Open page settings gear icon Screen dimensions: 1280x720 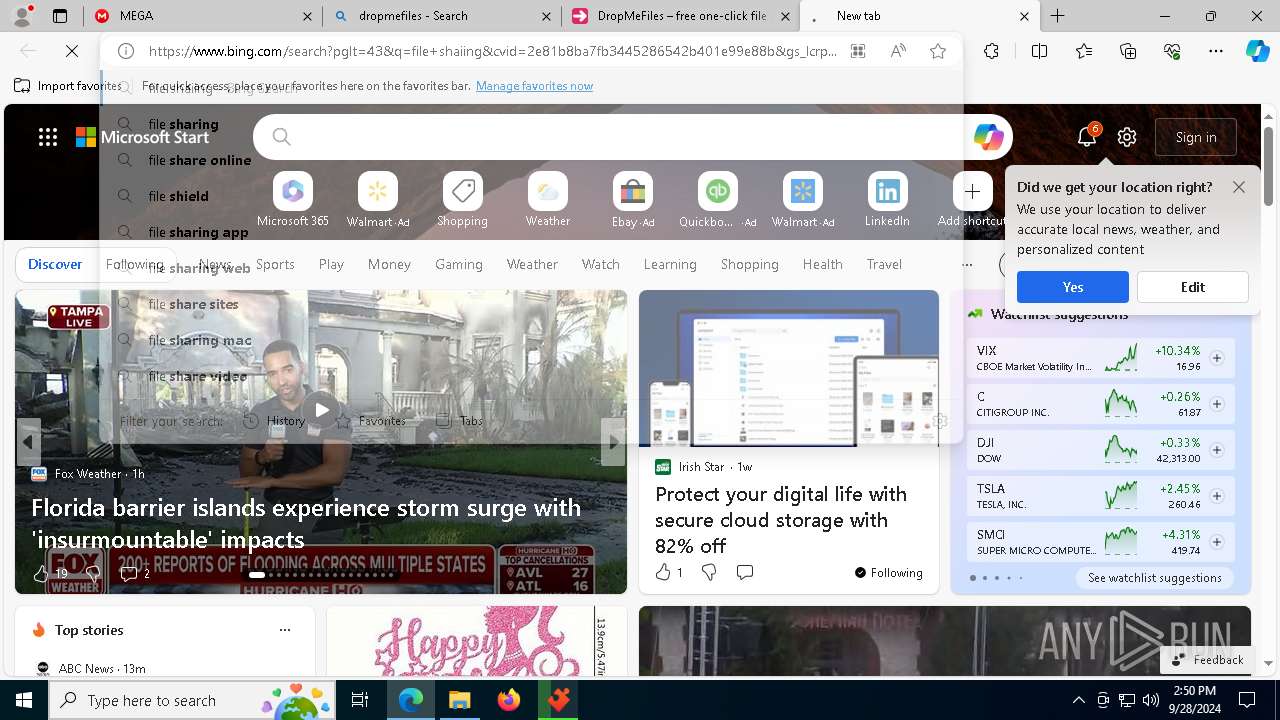point(1127,137)
